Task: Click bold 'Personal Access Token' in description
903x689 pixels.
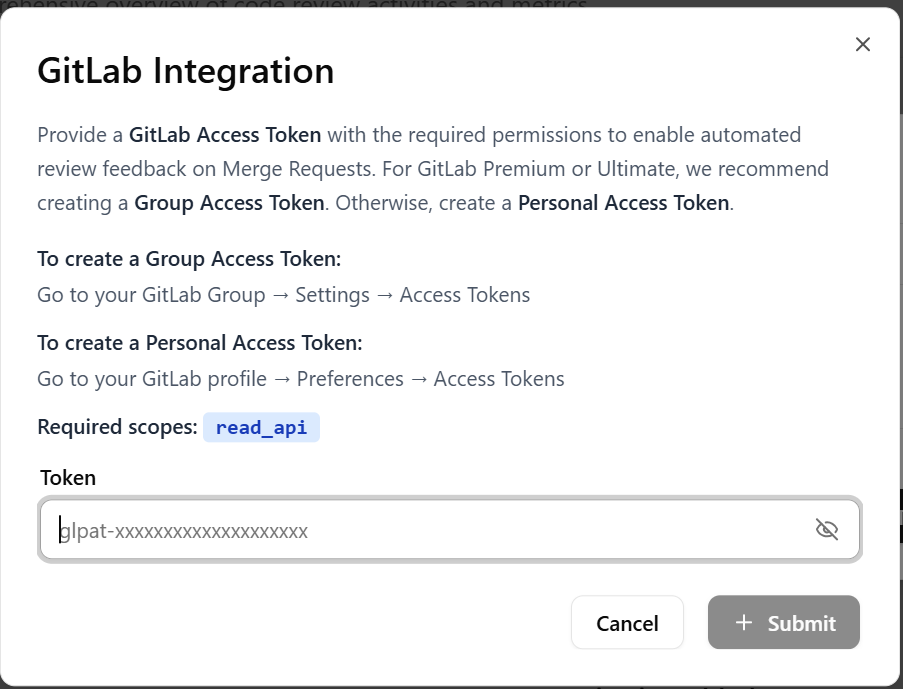Action: tap(624, 203)
